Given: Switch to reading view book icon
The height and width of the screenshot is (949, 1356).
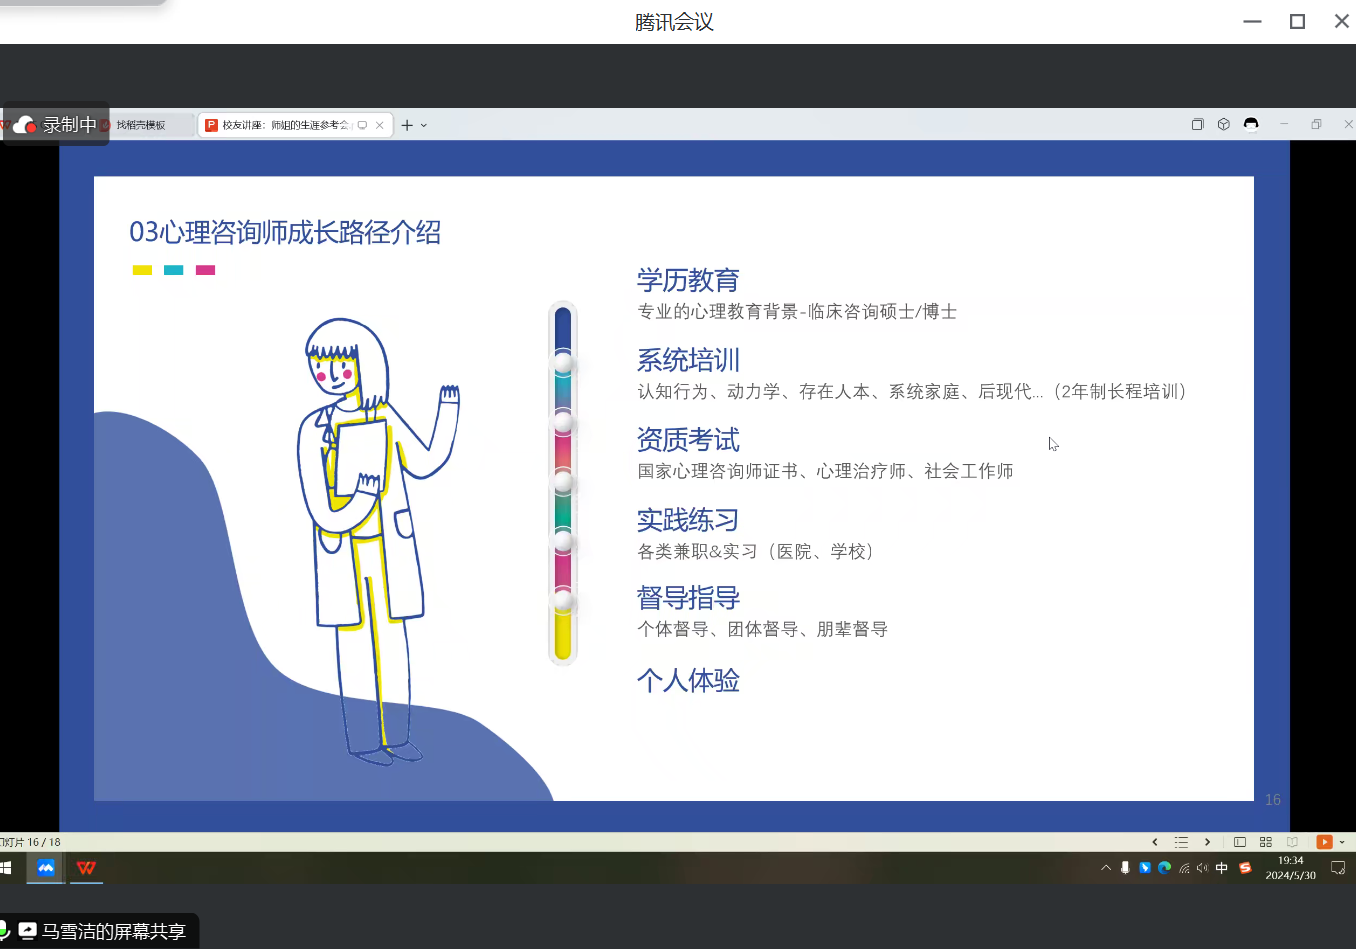Looking at the screenshot, I should coord(1292,842).
